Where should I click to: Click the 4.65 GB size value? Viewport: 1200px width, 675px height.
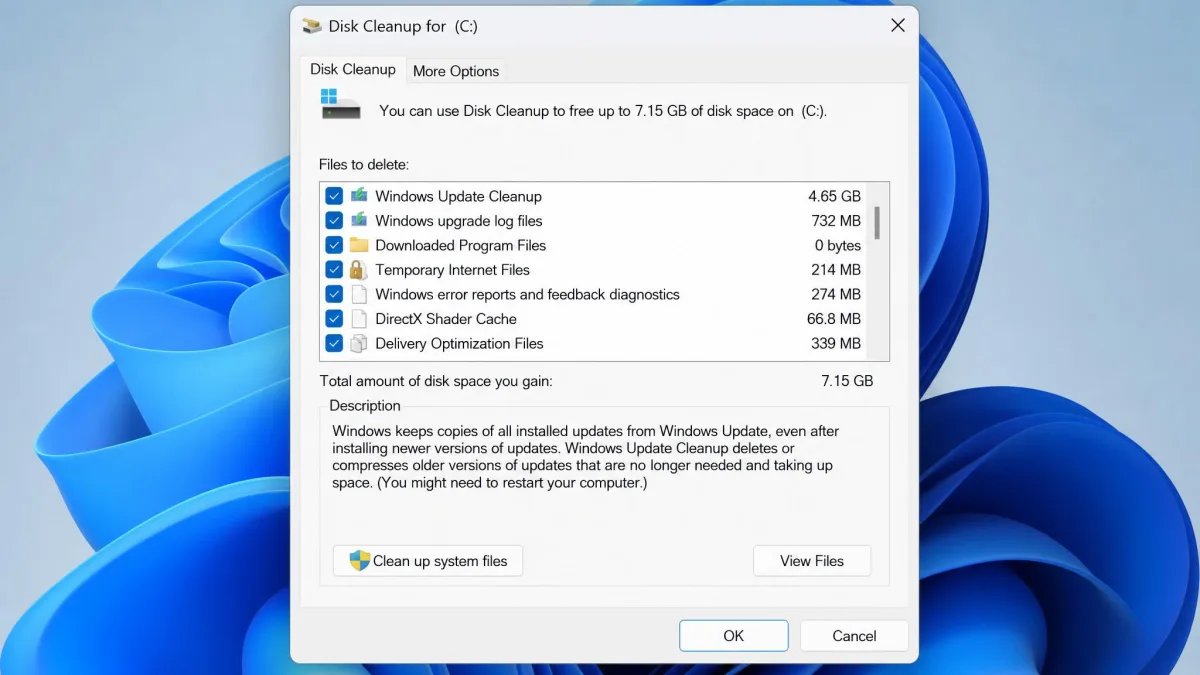(x=834, y=196)
